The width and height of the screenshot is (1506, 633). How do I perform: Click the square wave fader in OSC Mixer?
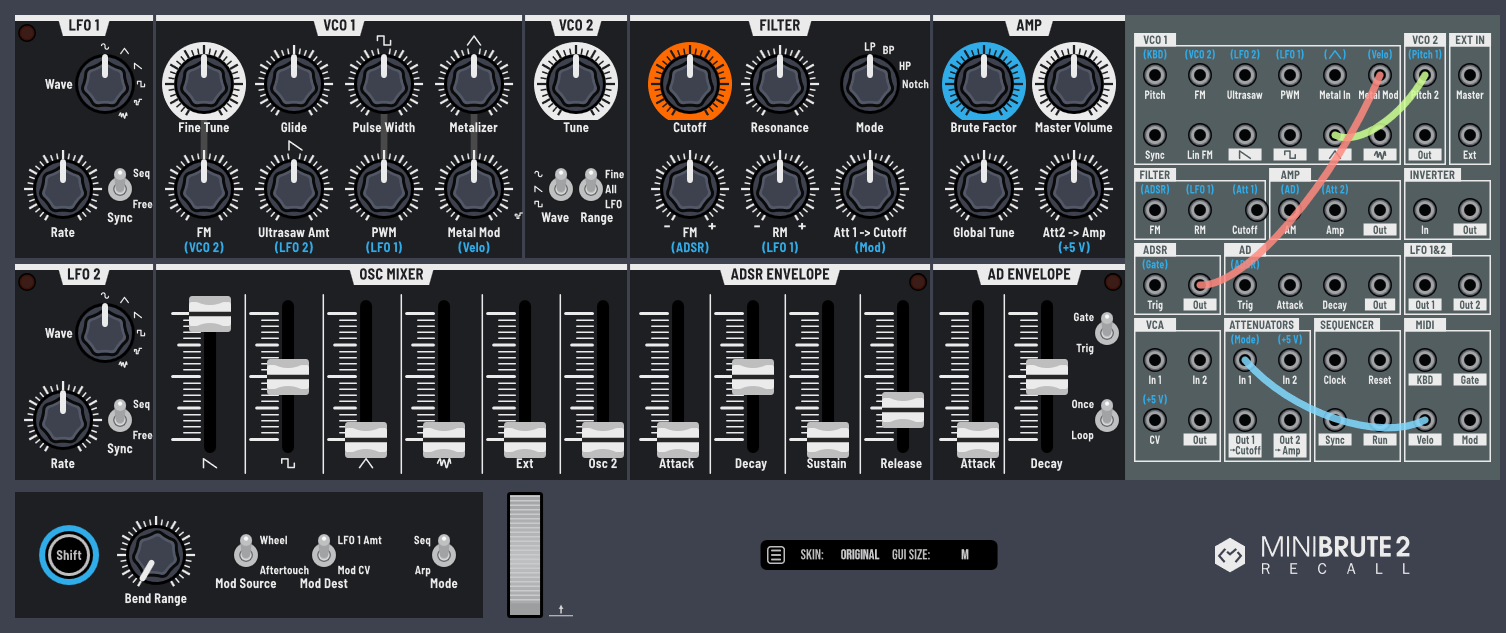tap(288, 376)
